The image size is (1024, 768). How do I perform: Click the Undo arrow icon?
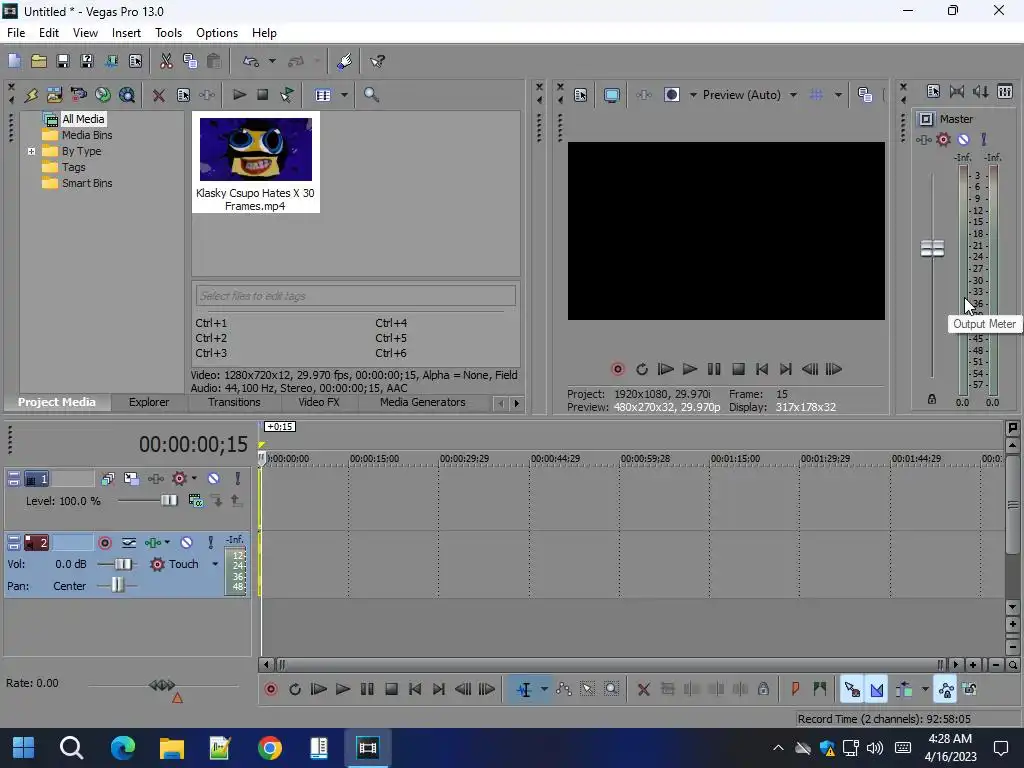(251, 61)
